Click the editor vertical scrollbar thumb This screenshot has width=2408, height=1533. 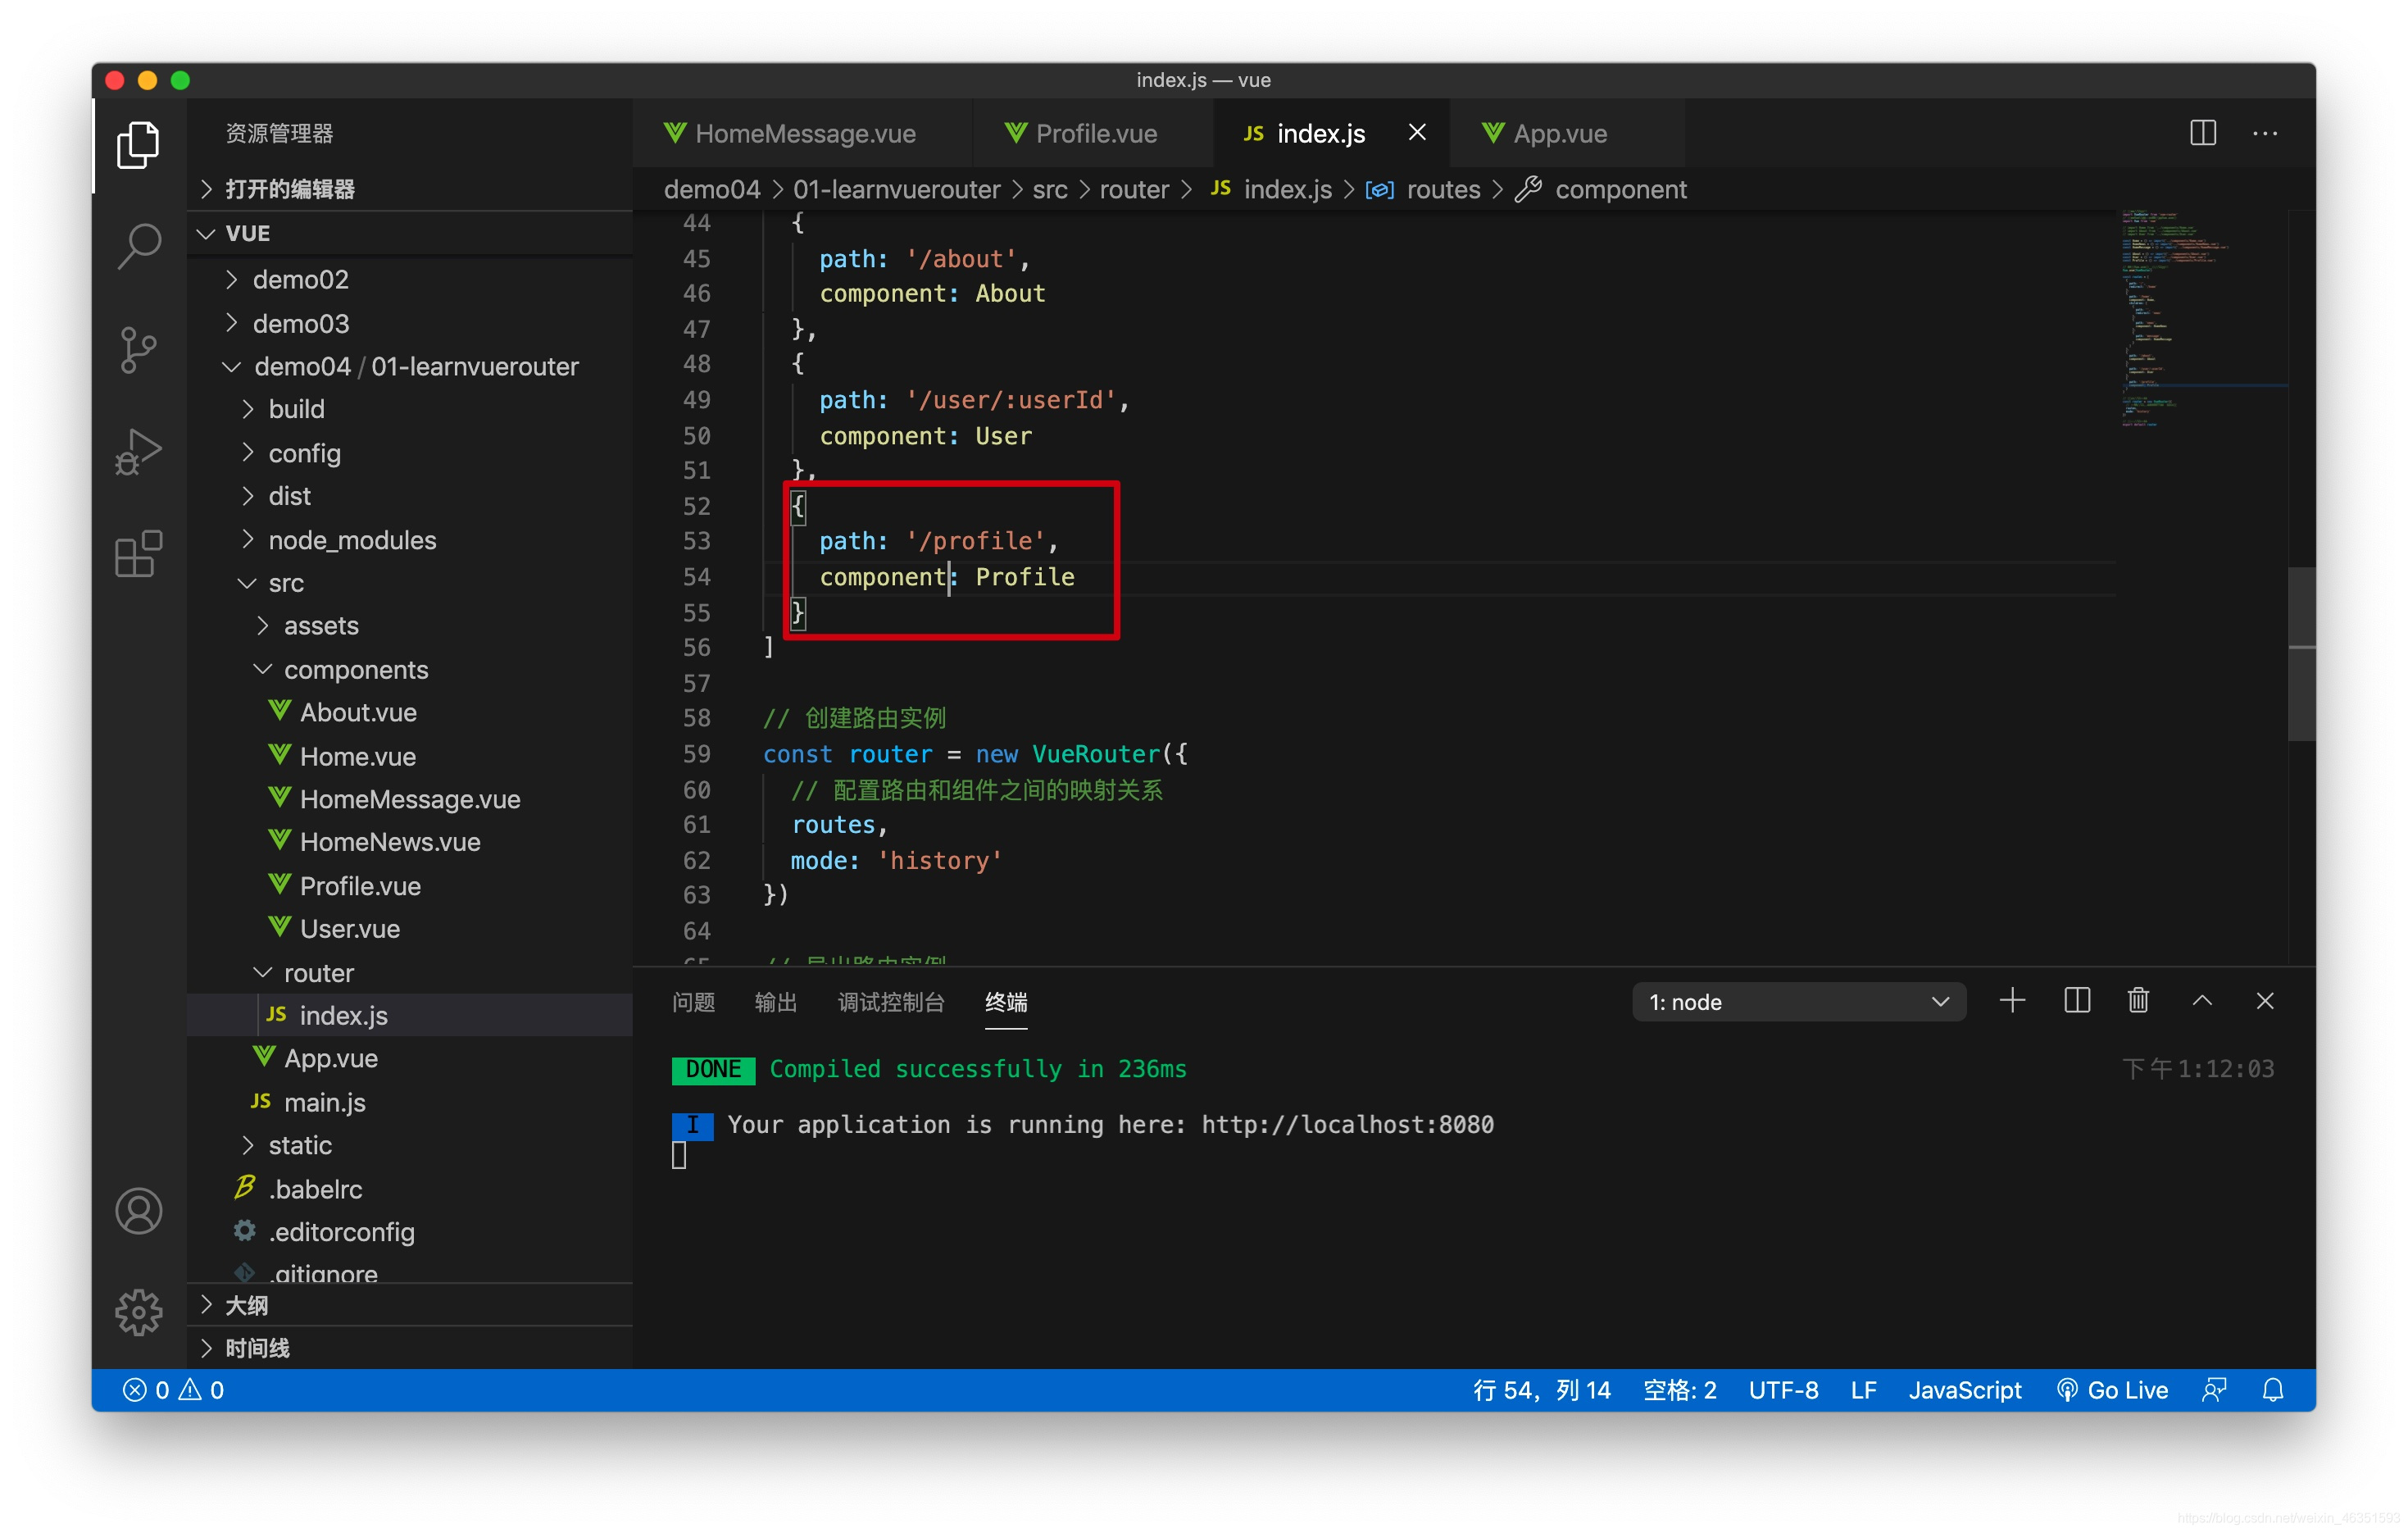[2301, 653]
